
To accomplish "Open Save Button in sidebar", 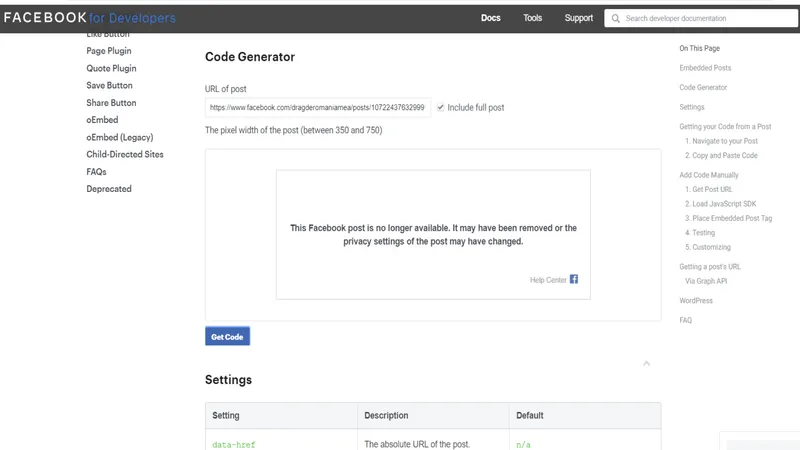I will pos(109,85).
